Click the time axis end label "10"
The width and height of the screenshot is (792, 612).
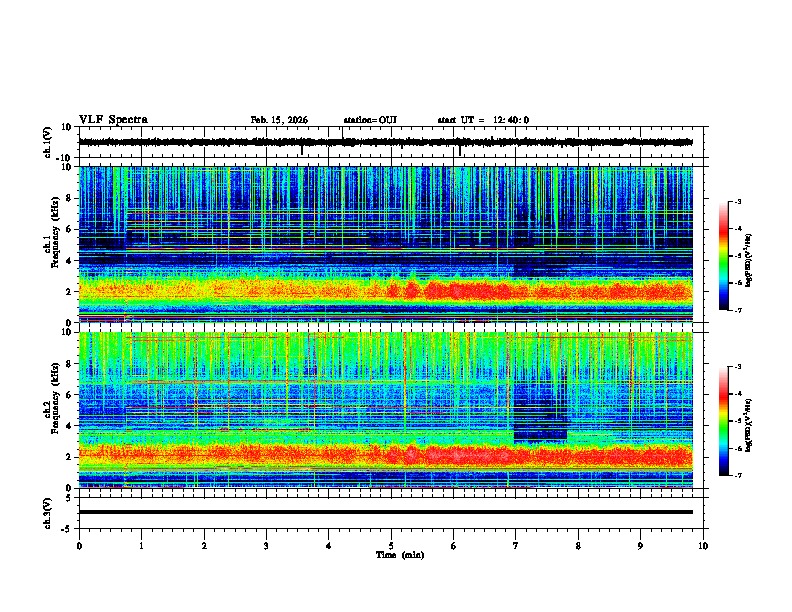[703, 546]
